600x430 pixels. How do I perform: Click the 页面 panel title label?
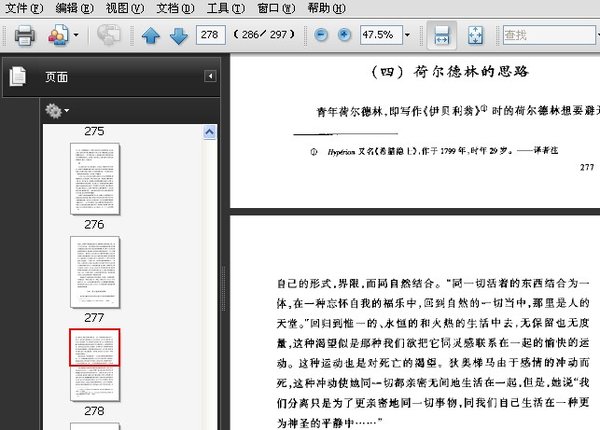[x=56, y=77]
